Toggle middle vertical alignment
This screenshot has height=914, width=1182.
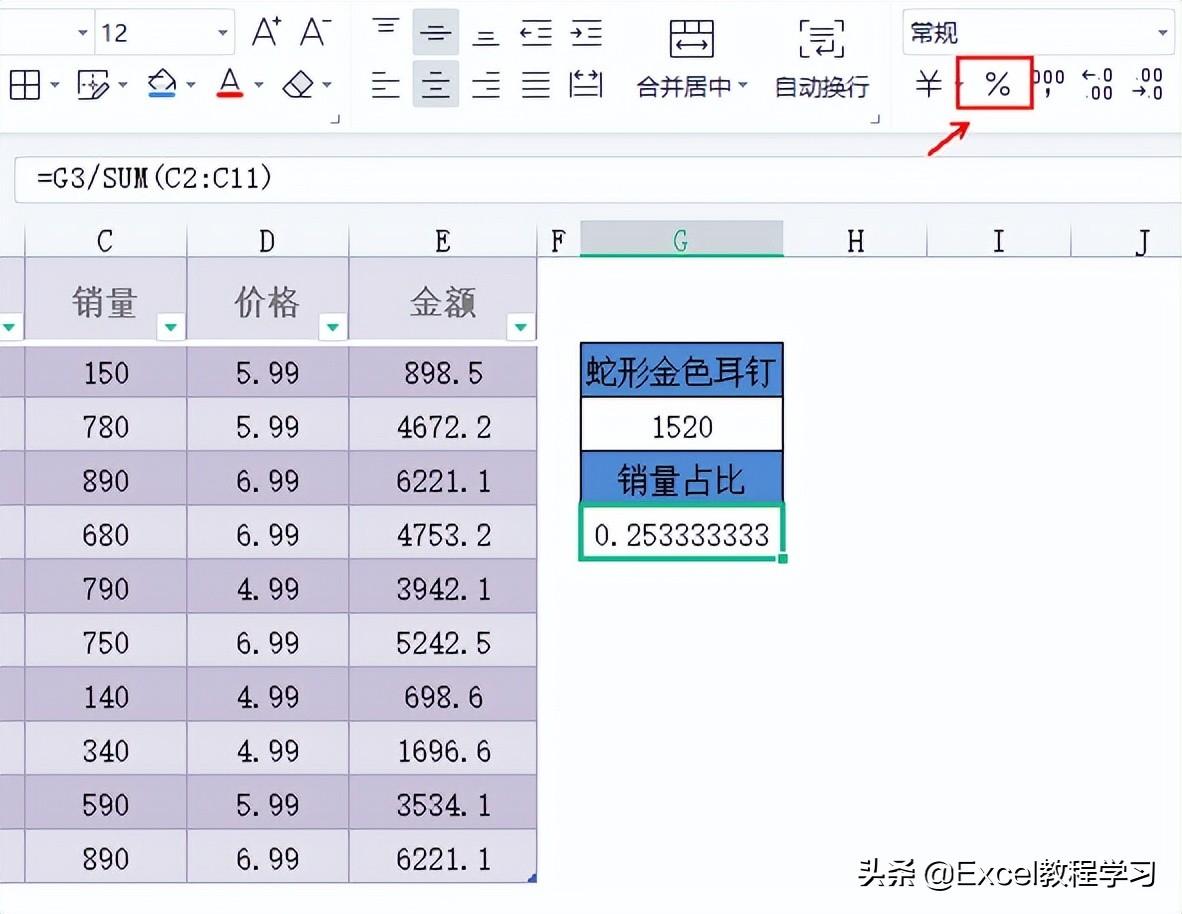[435, 33]
